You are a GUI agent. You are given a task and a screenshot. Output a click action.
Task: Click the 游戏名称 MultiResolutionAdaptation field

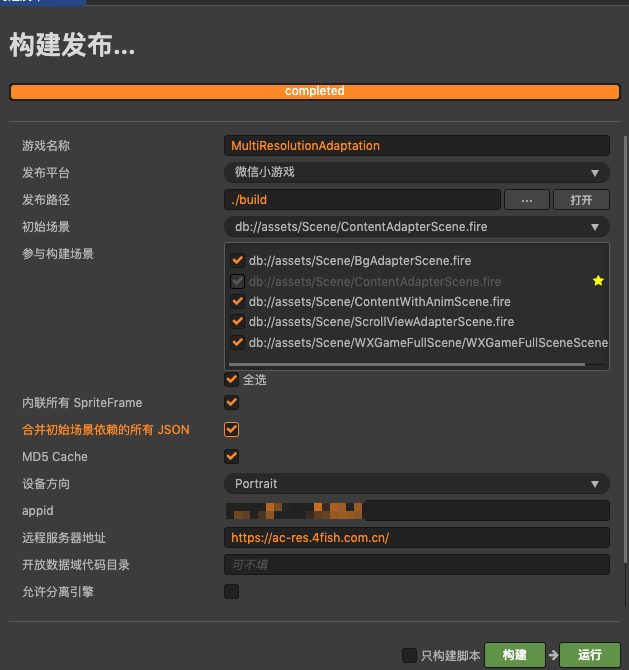click(417, 146)
